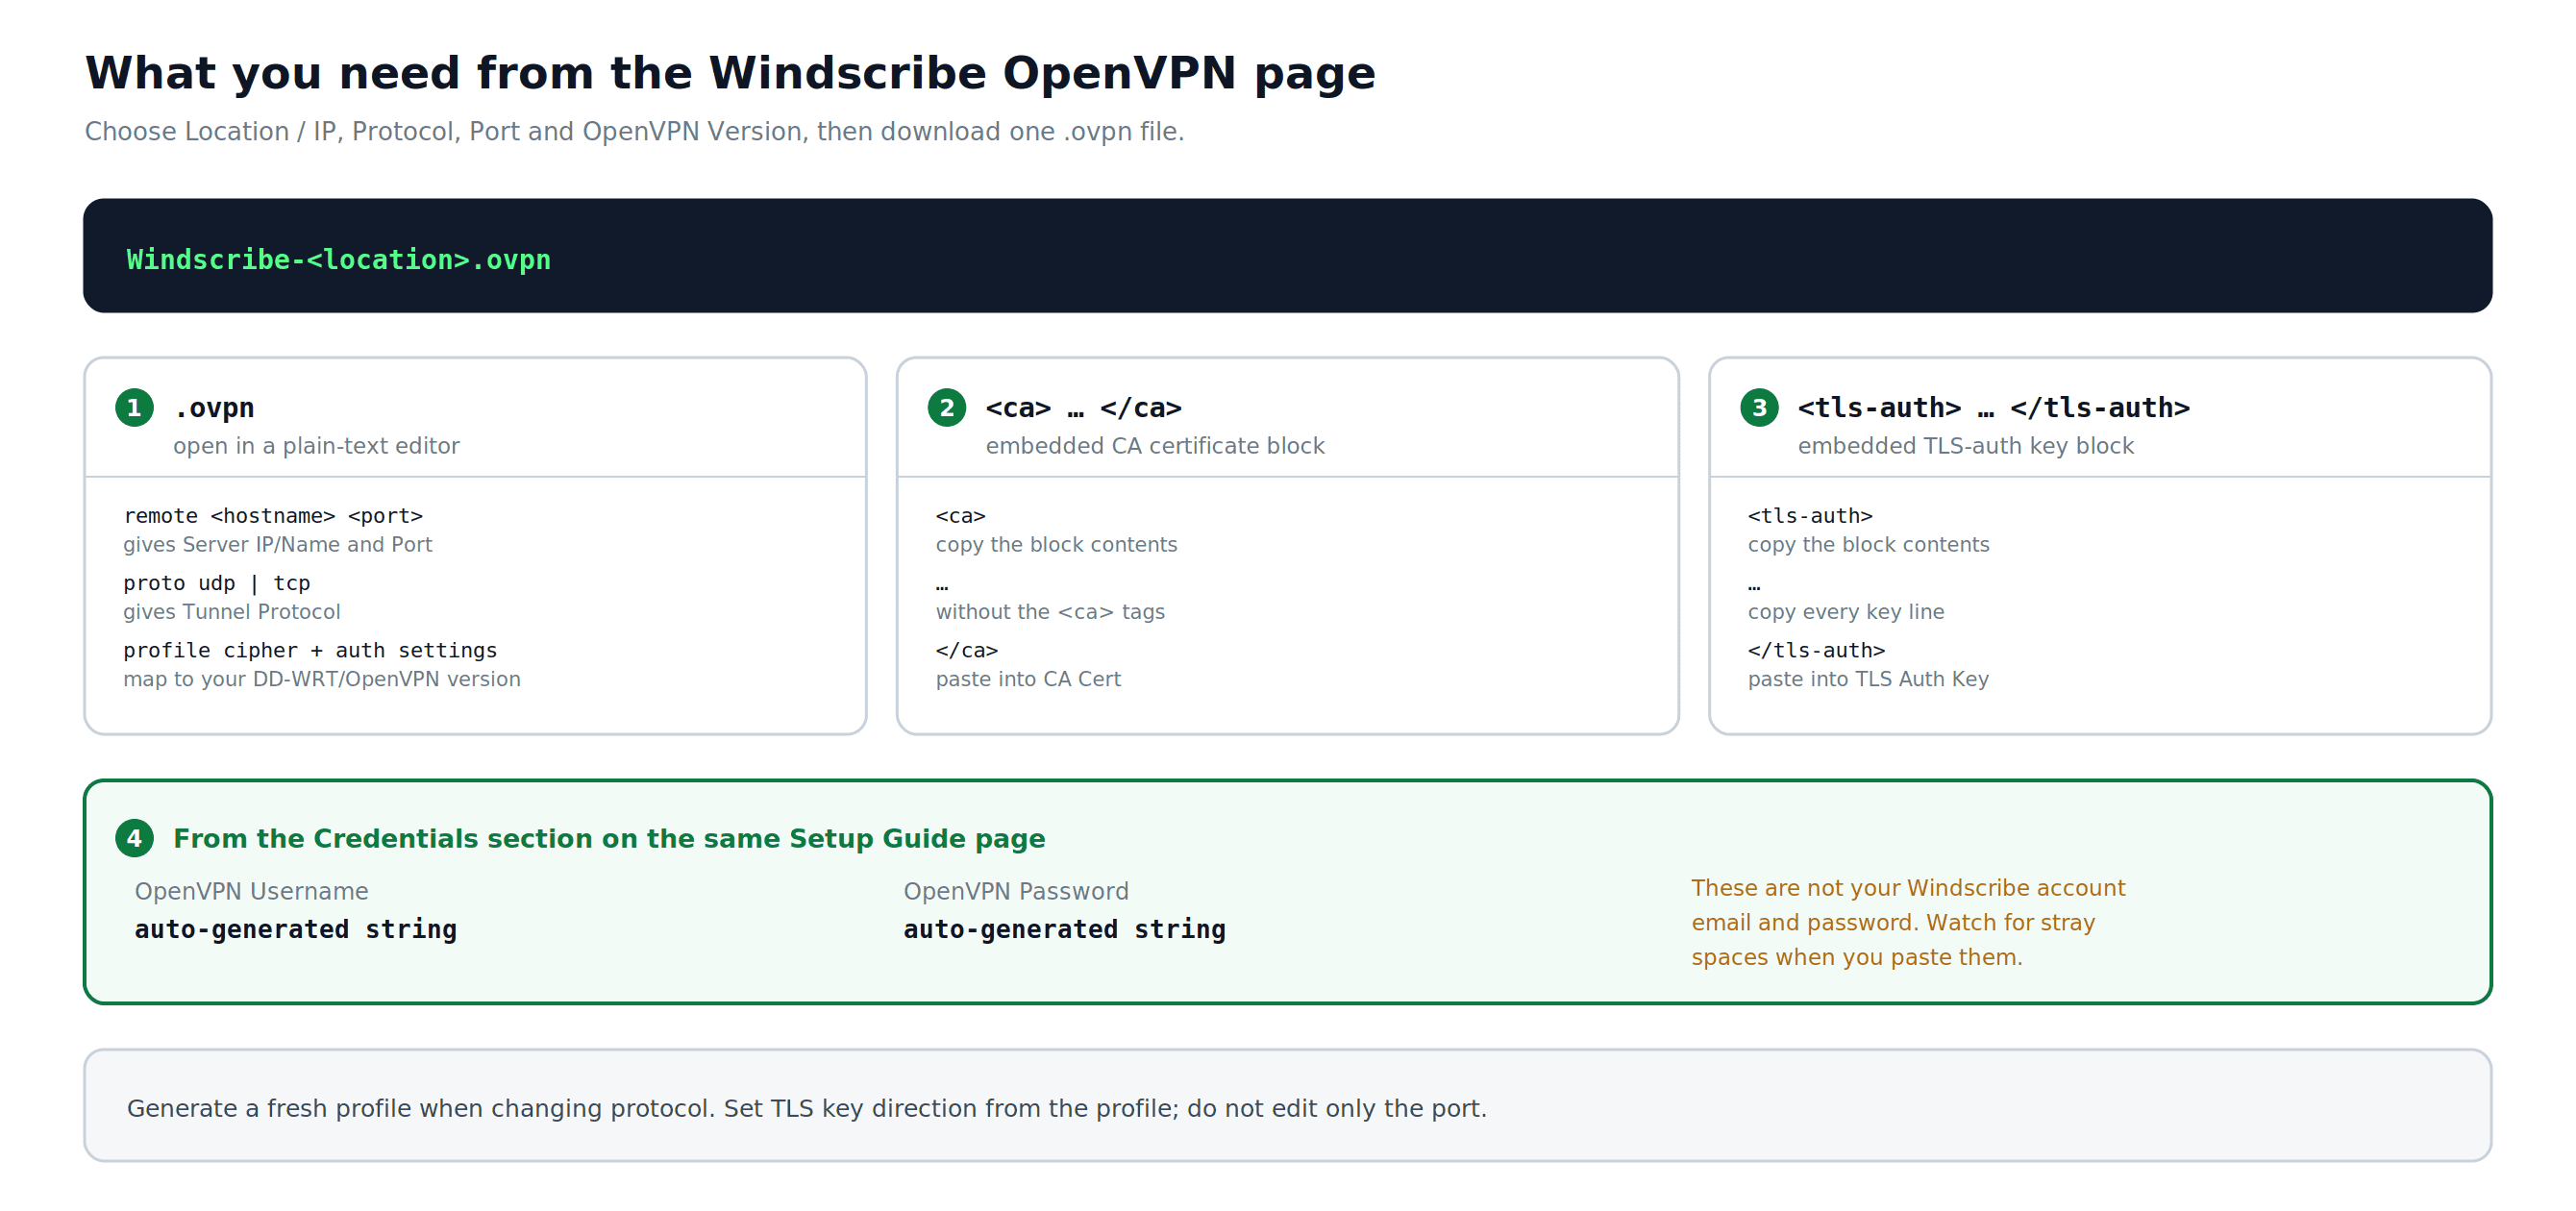
Task: Click 'paste into TLS Auth Key' instruction
Action: 1867,679
